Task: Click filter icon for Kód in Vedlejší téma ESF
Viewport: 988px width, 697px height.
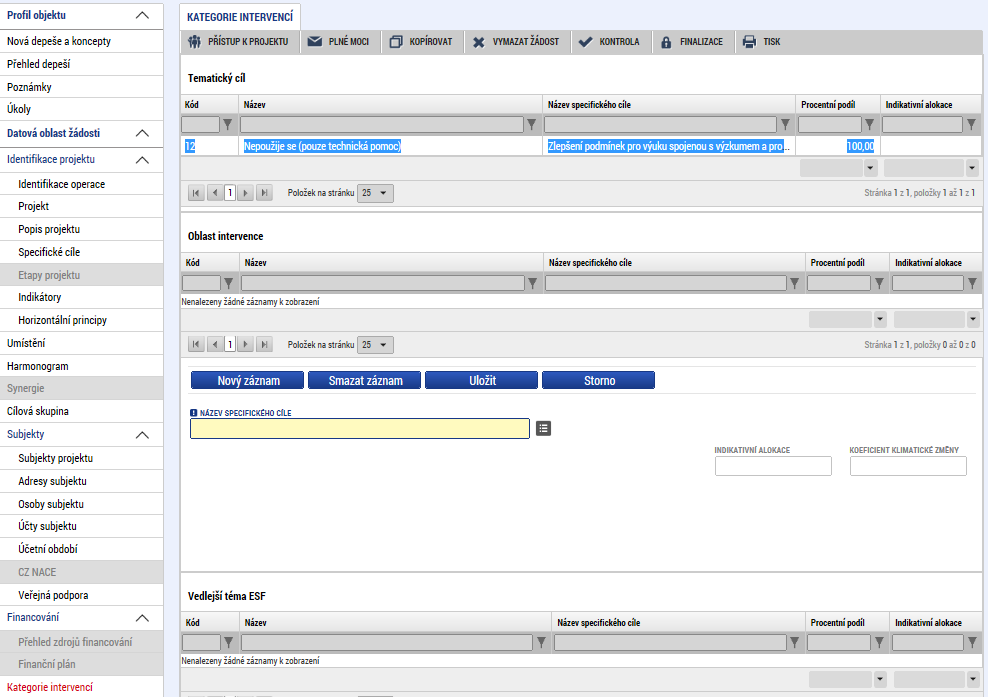Action: point(228,642)
